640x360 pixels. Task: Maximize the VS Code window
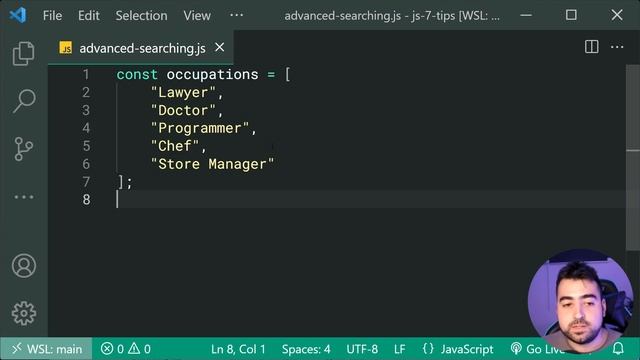(x=571, y=15)
